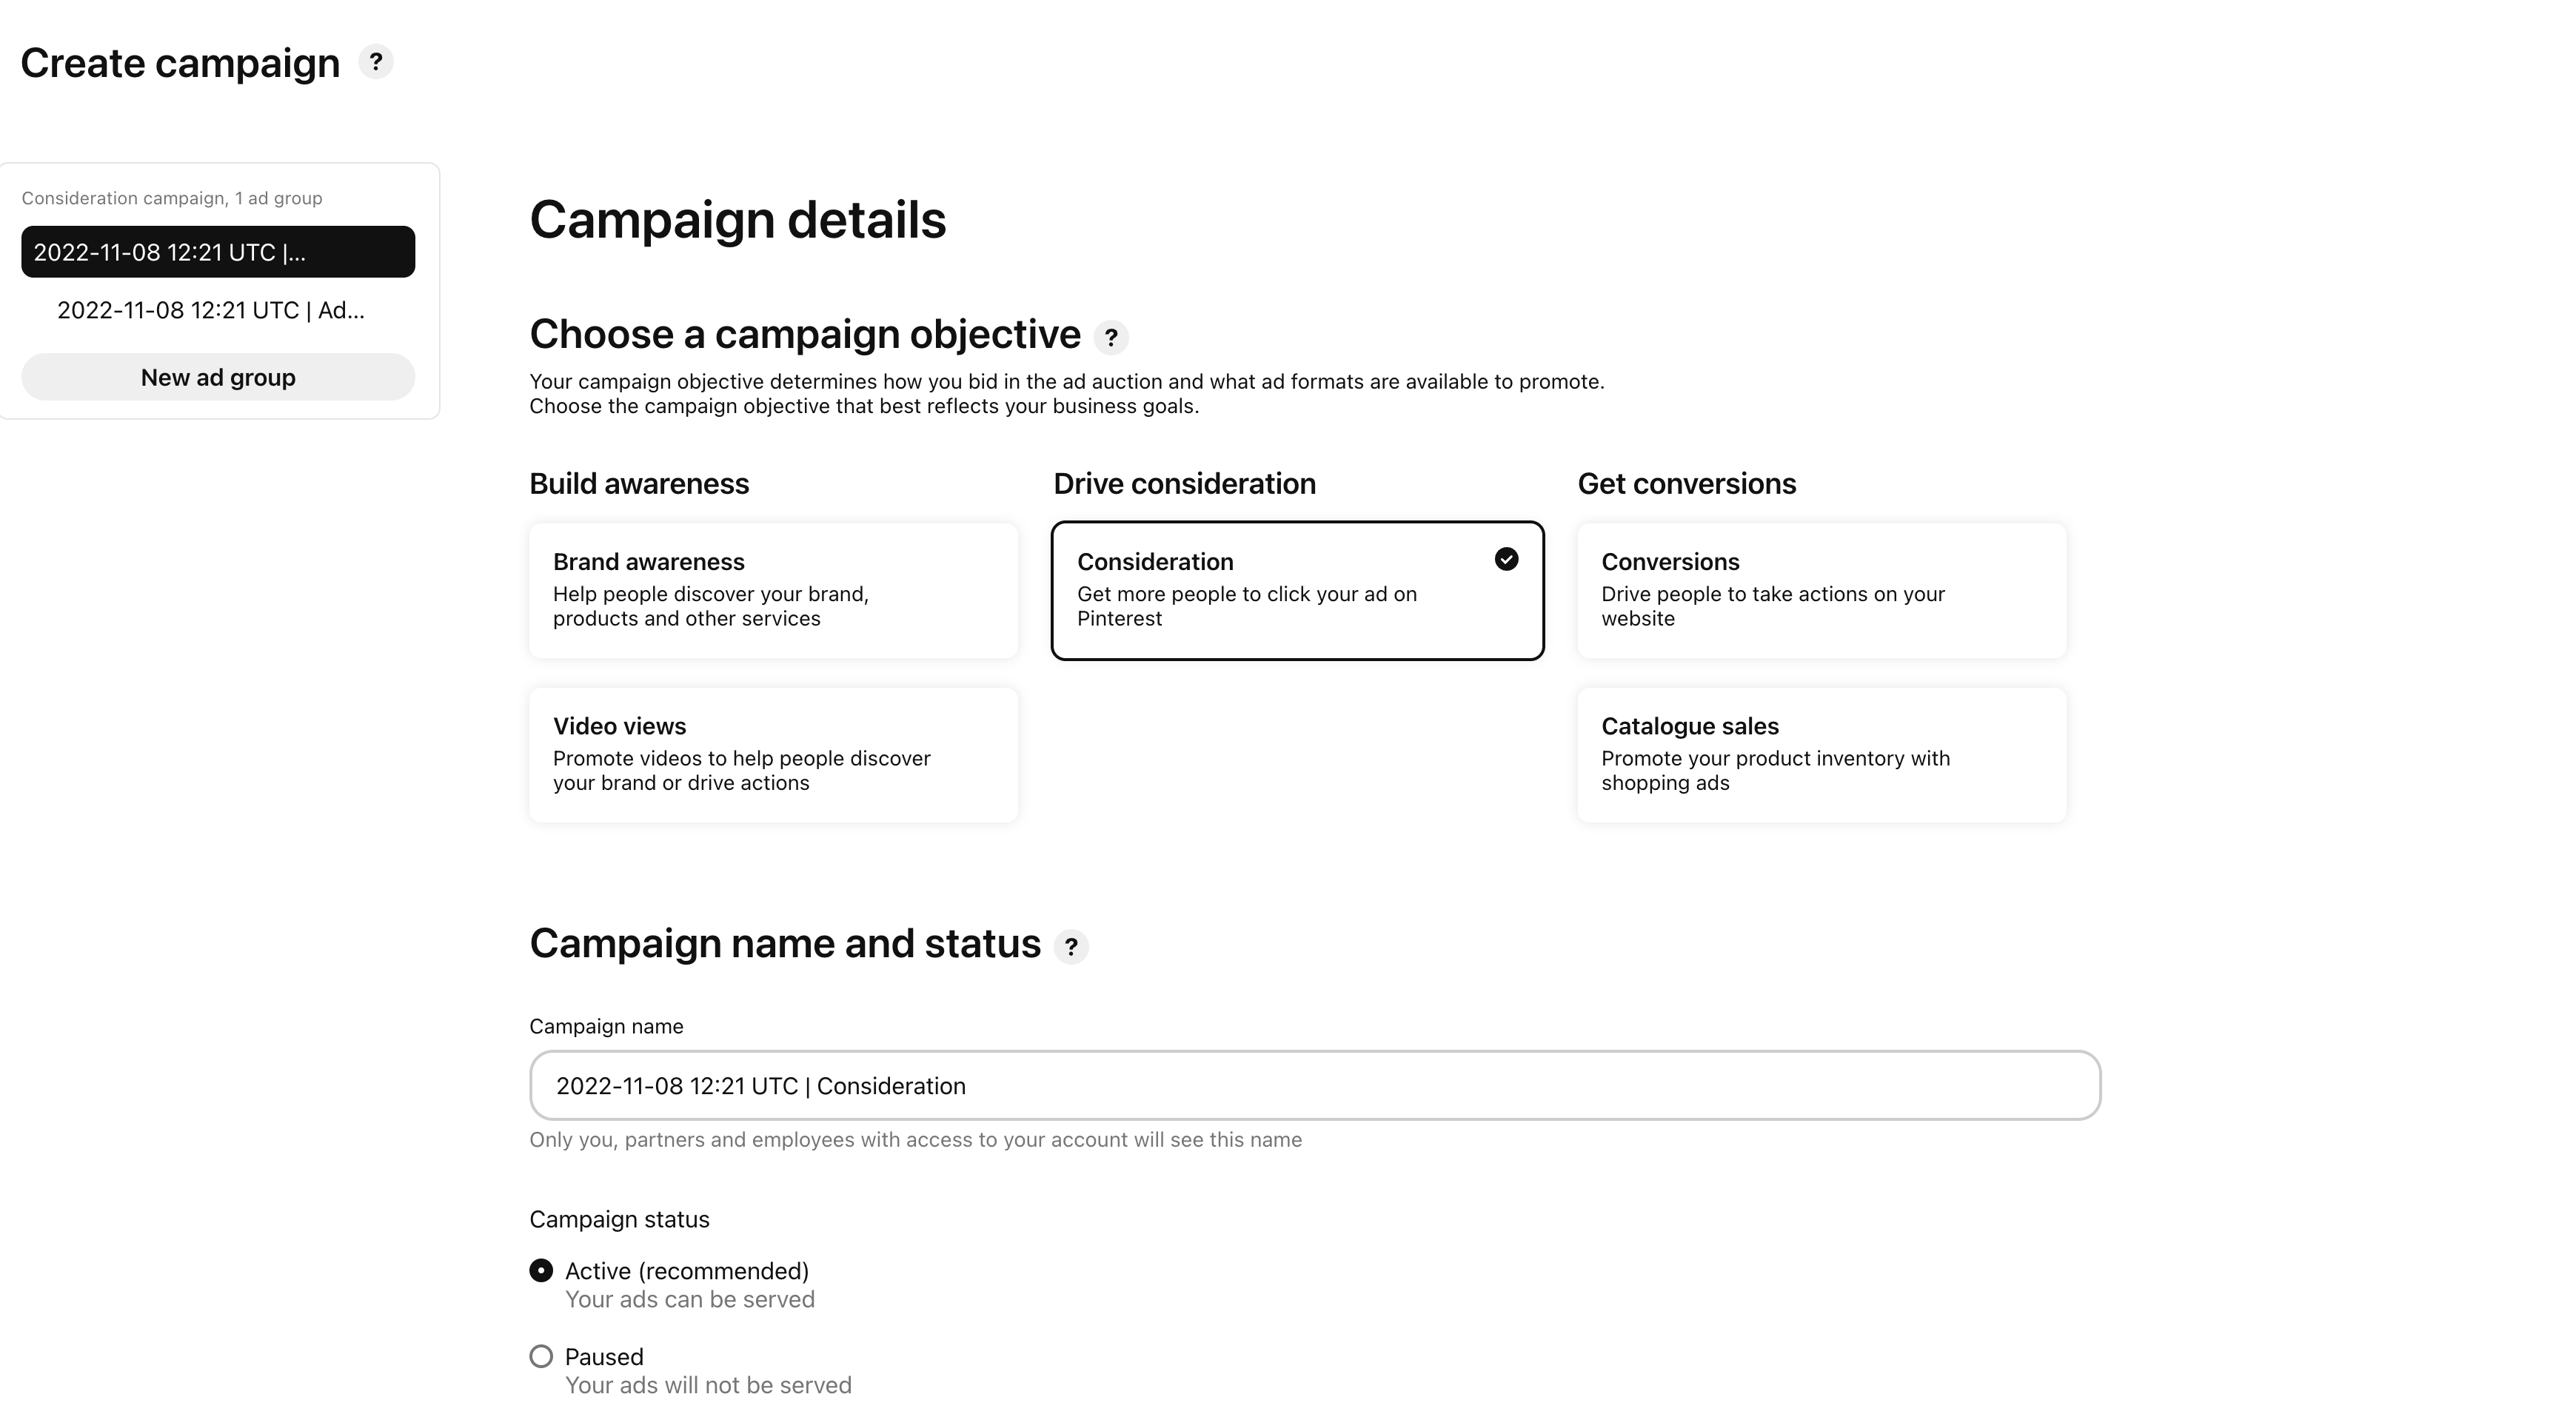This screenshot has width=2576, height=1414.
Task: Focus the Campaign name text field
Action: tap(1314, 1085)
